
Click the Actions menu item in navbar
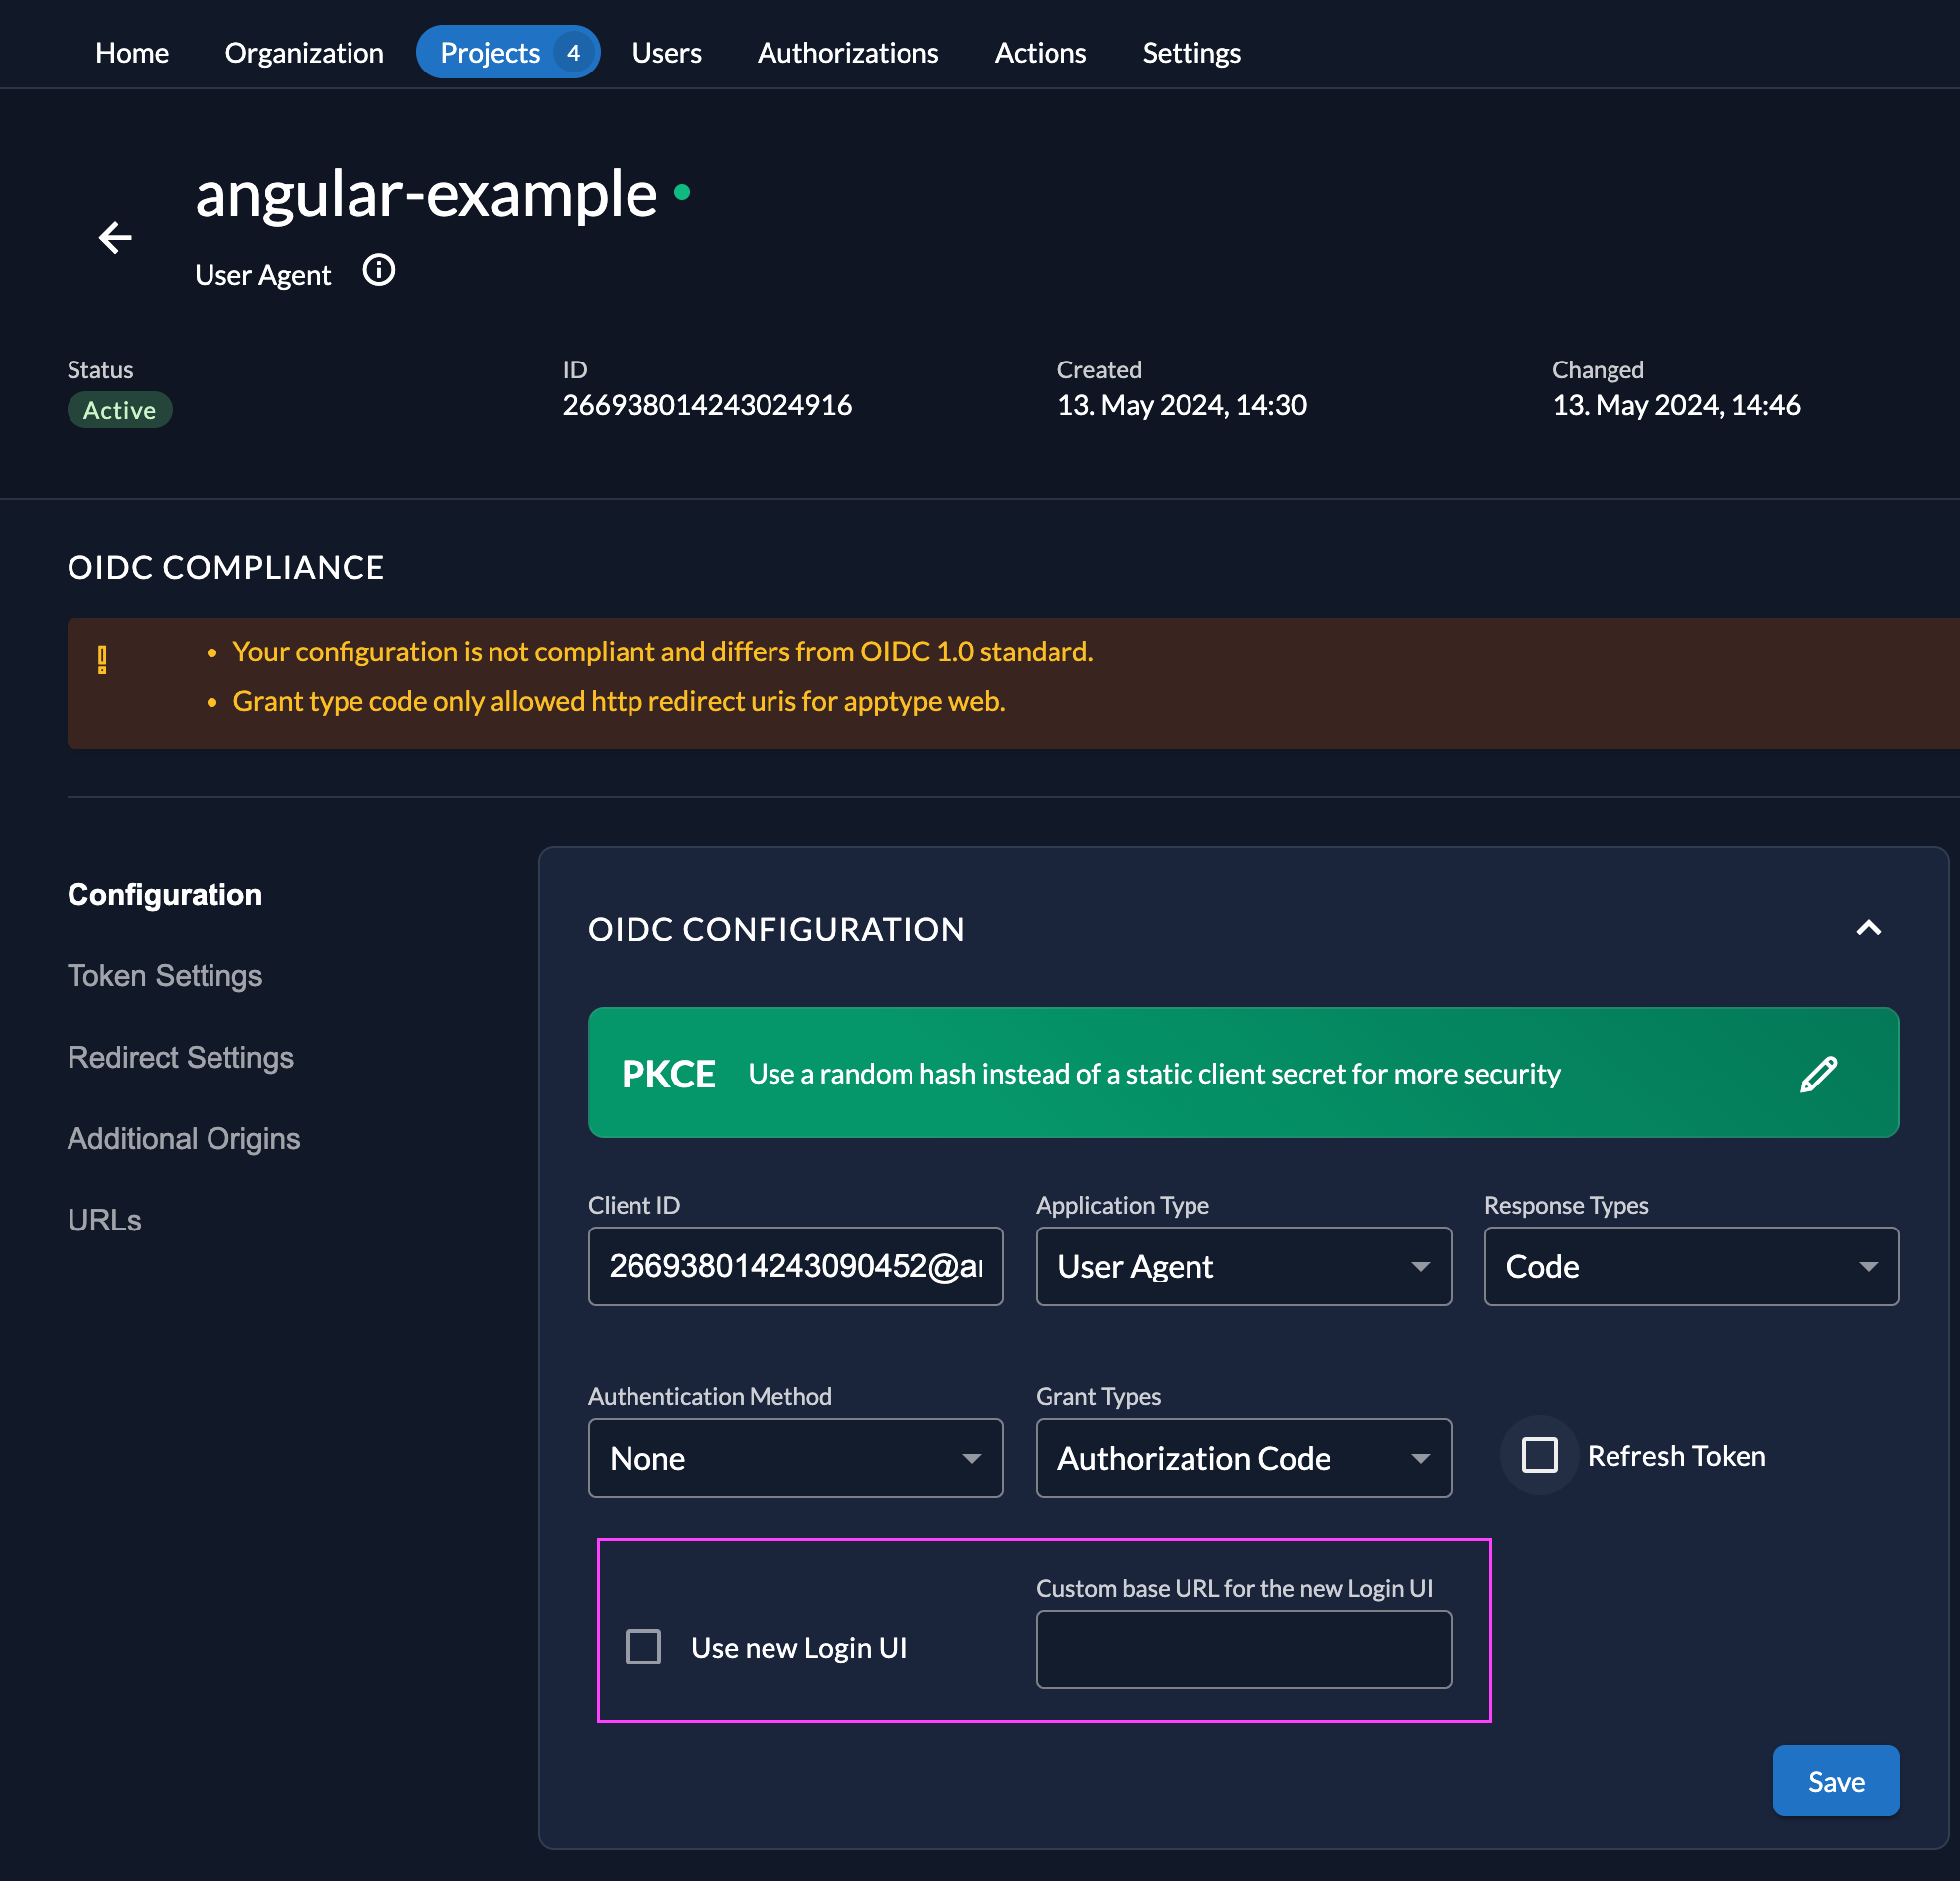(x=1040, y=51)
